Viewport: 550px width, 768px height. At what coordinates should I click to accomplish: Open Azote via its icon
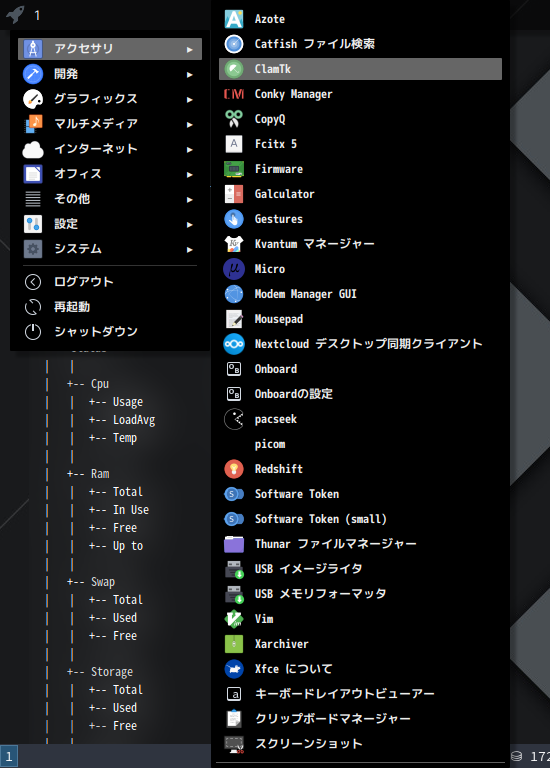coord(234,19)
